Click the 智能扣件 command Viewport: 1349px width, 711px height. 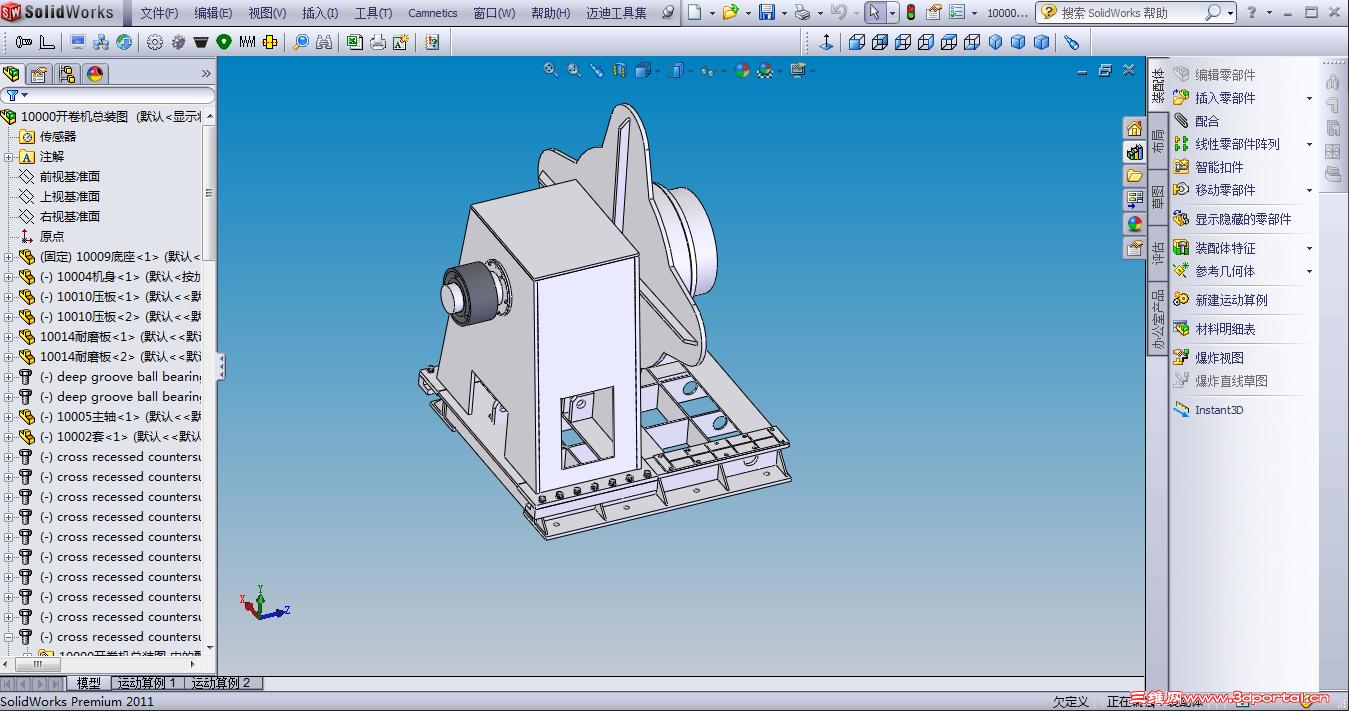pos(1207,167)
